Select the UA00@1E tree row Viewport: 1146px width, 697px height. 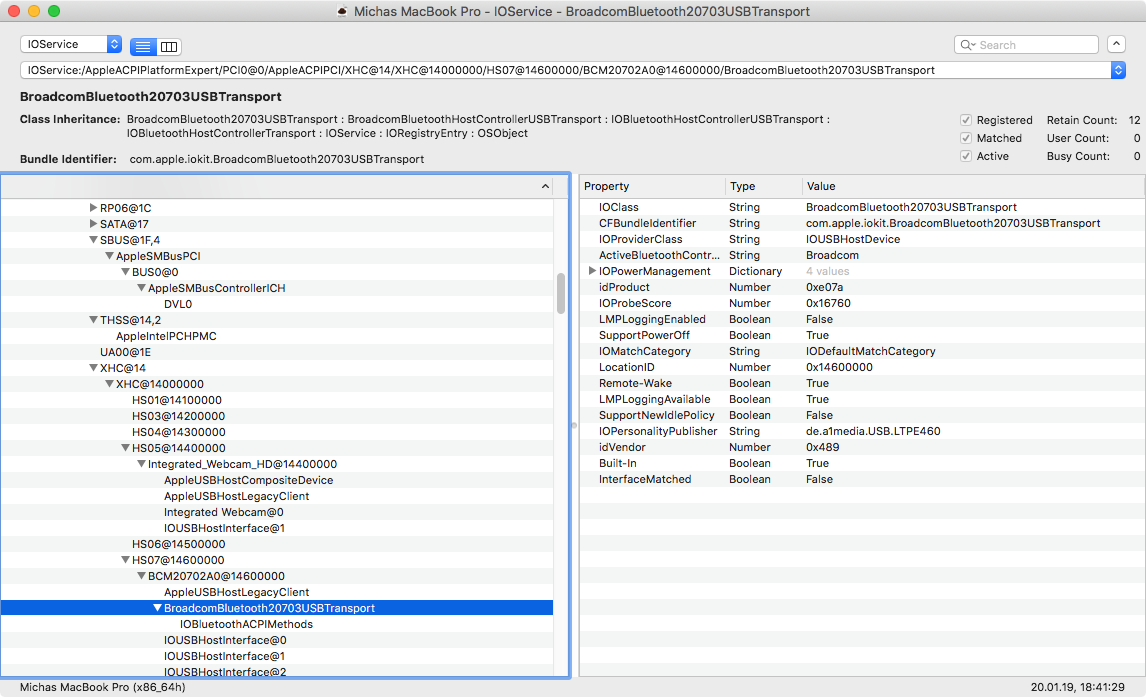(277, 352)
